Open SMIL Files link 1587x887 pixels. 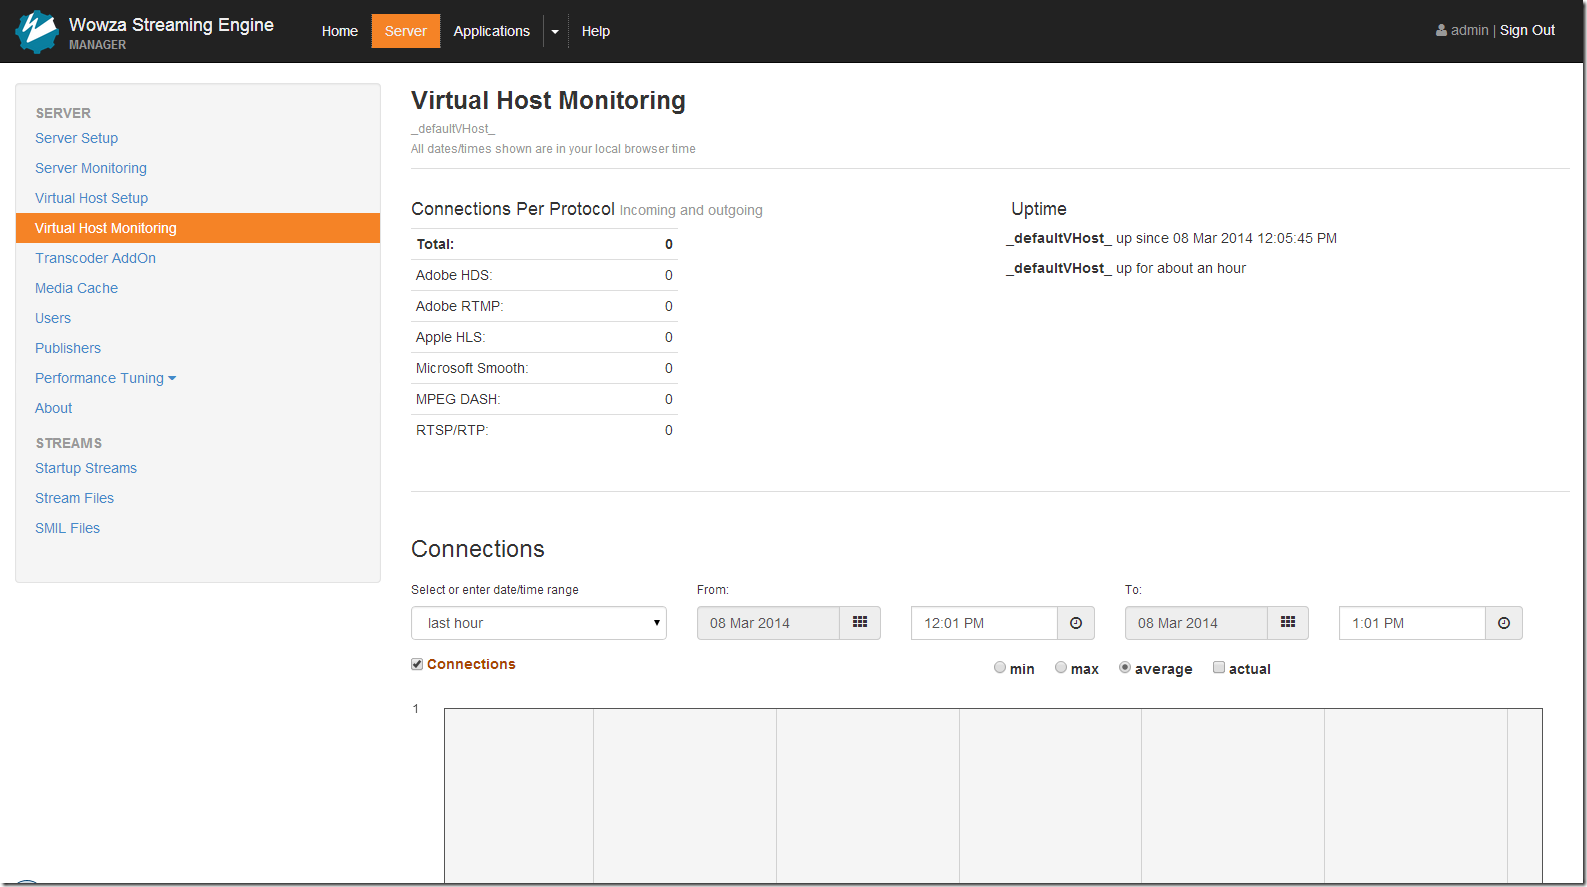click(68, 528)
